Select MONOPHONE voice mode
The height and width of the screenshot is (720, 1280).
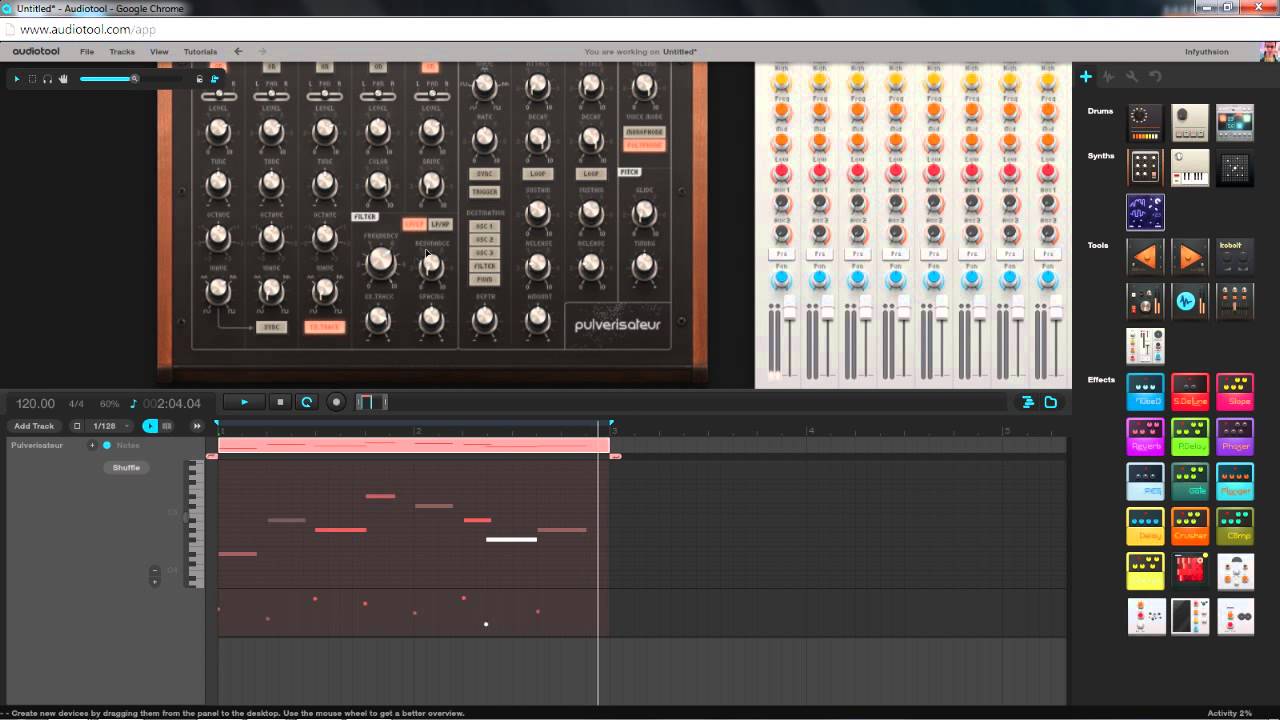[x=644, y=132]
